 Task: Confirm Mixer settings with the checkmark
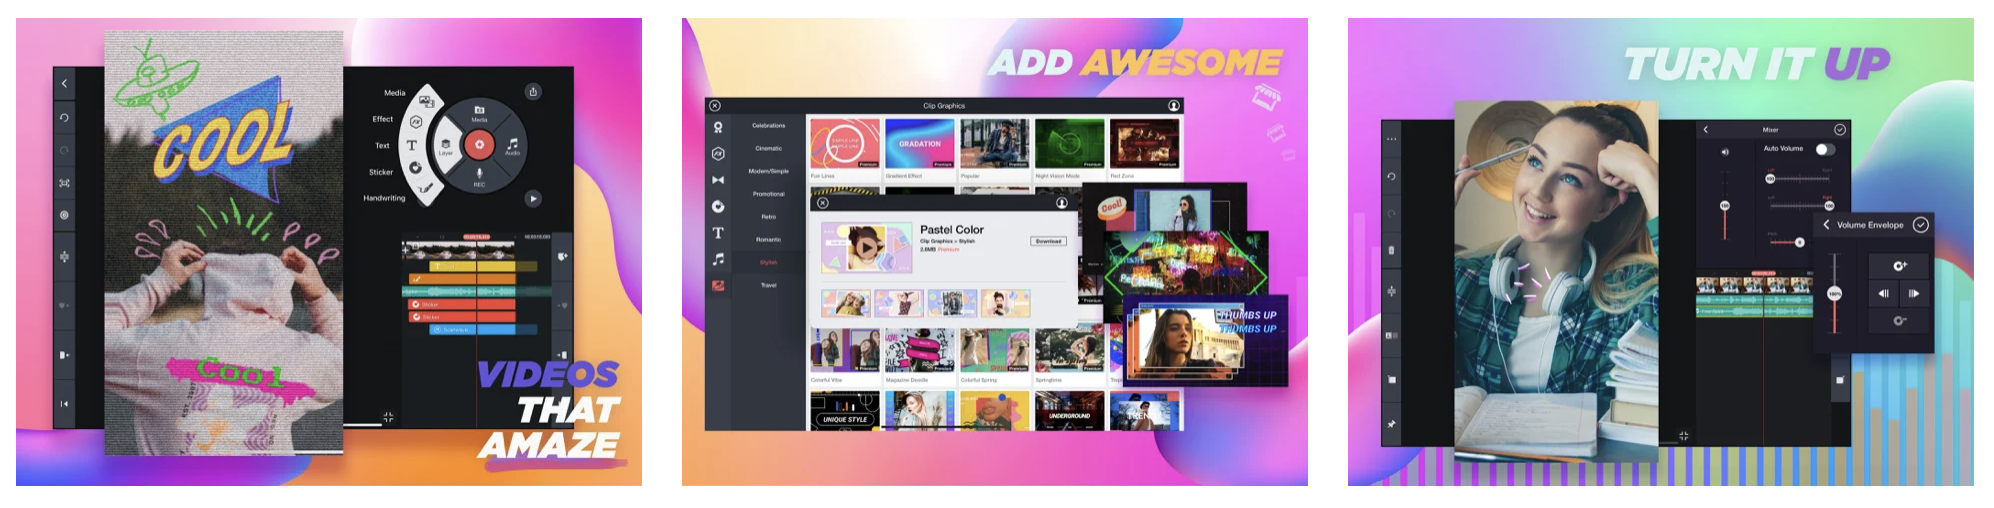point(1839,129)
